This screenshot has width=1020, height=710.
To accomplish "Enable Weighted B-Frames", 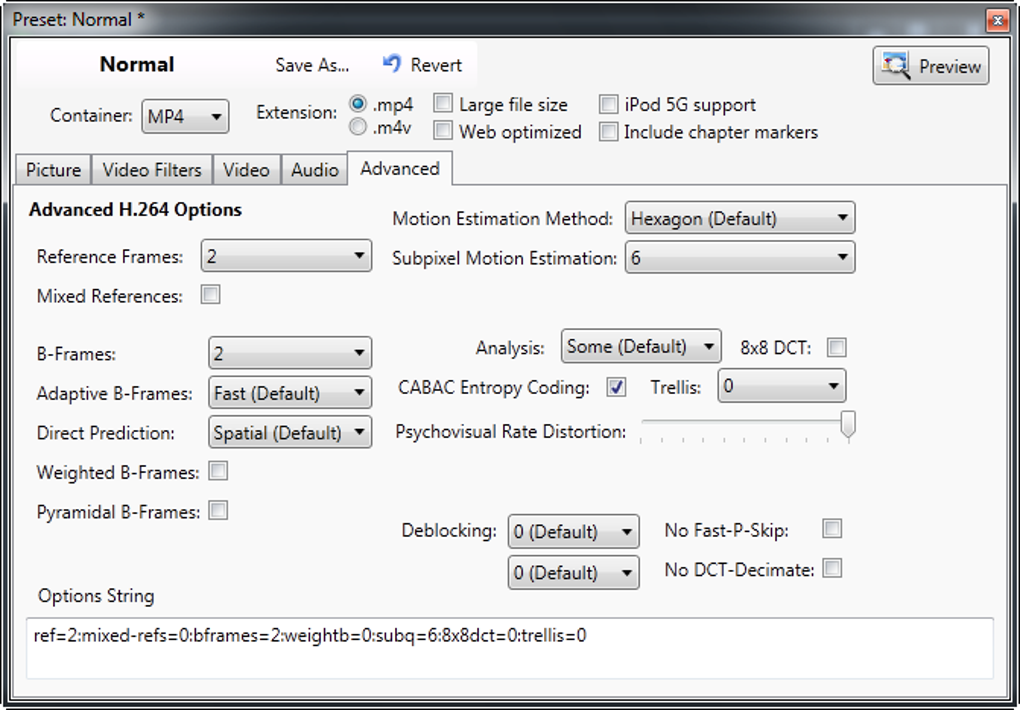I will click(218, 471).
